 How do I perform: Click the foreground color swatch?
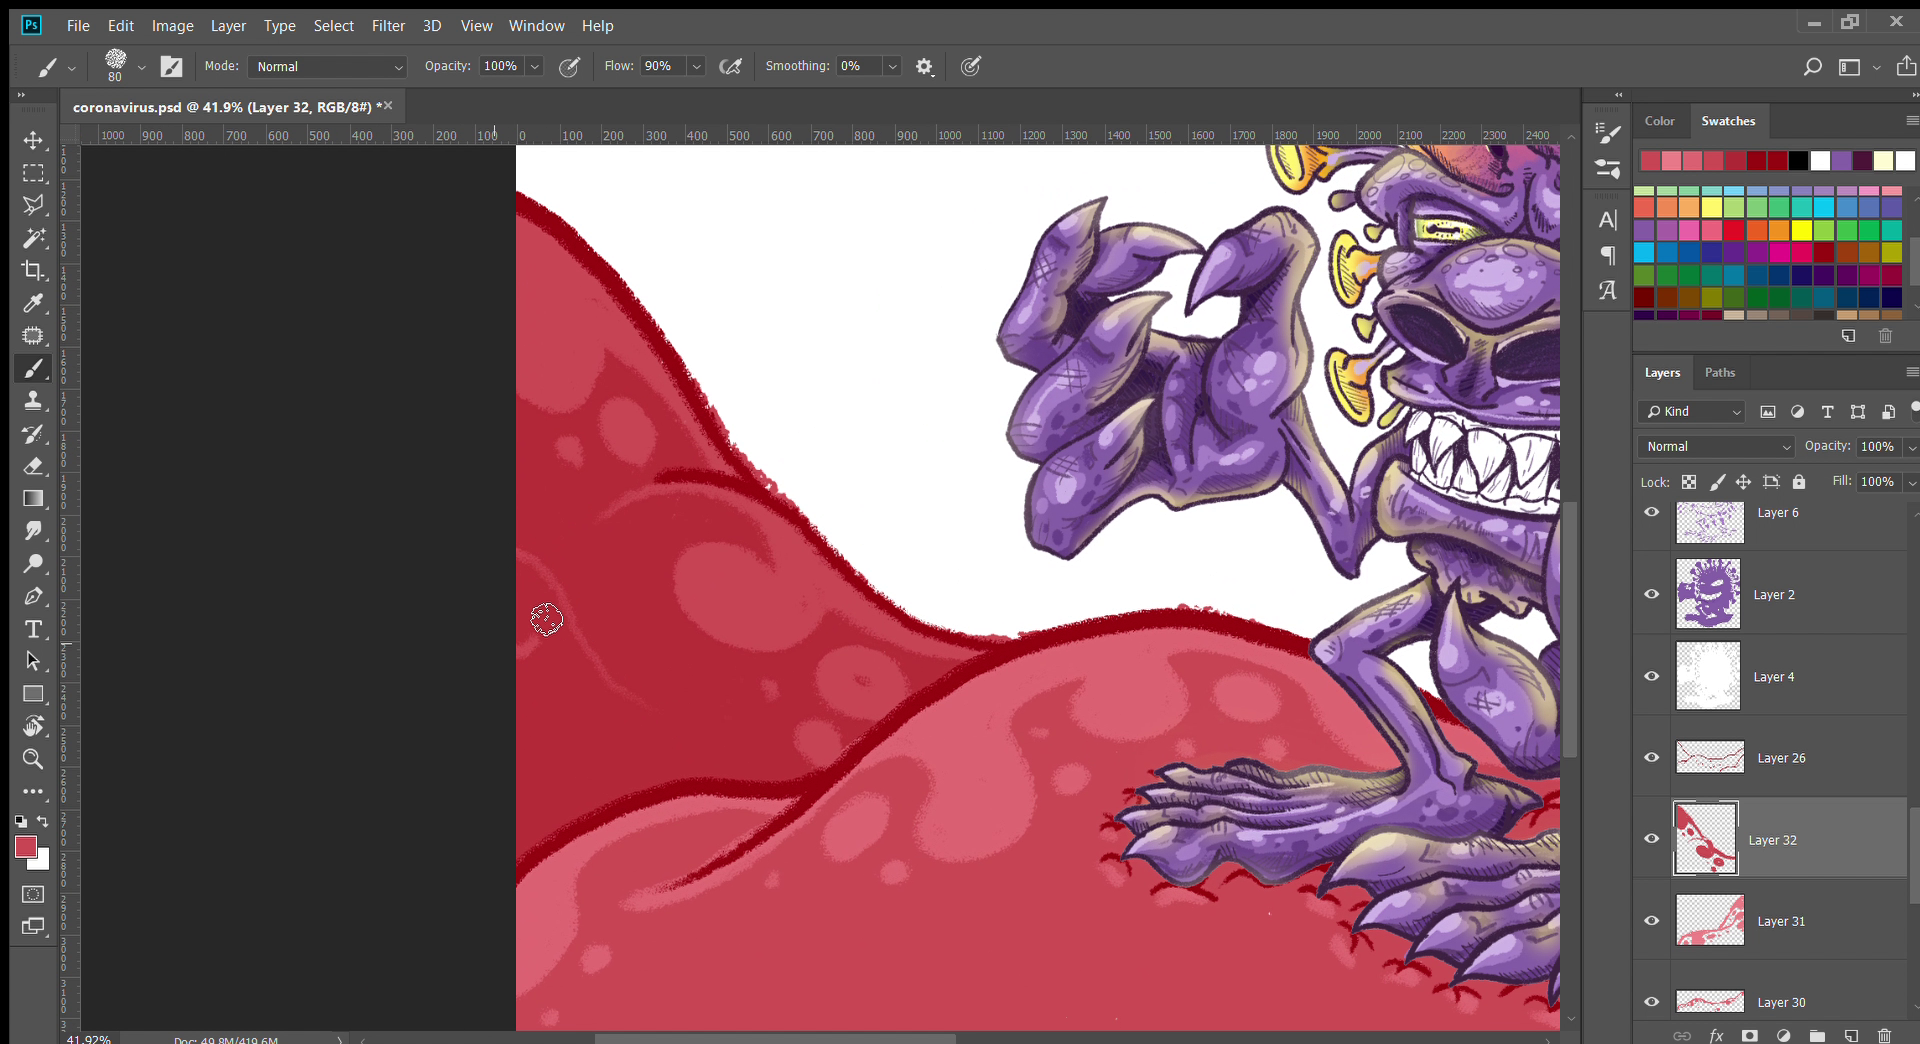pos(25,847)
